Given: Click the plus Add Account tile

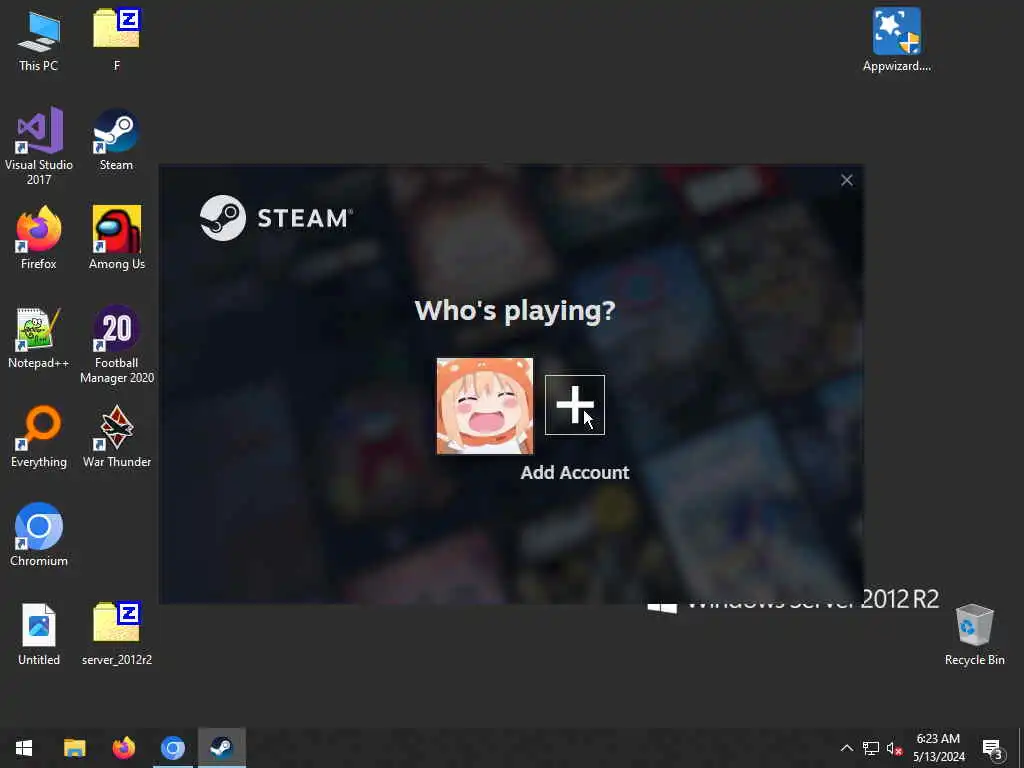Looking at the screenshot, I should (x=575, y=405).
